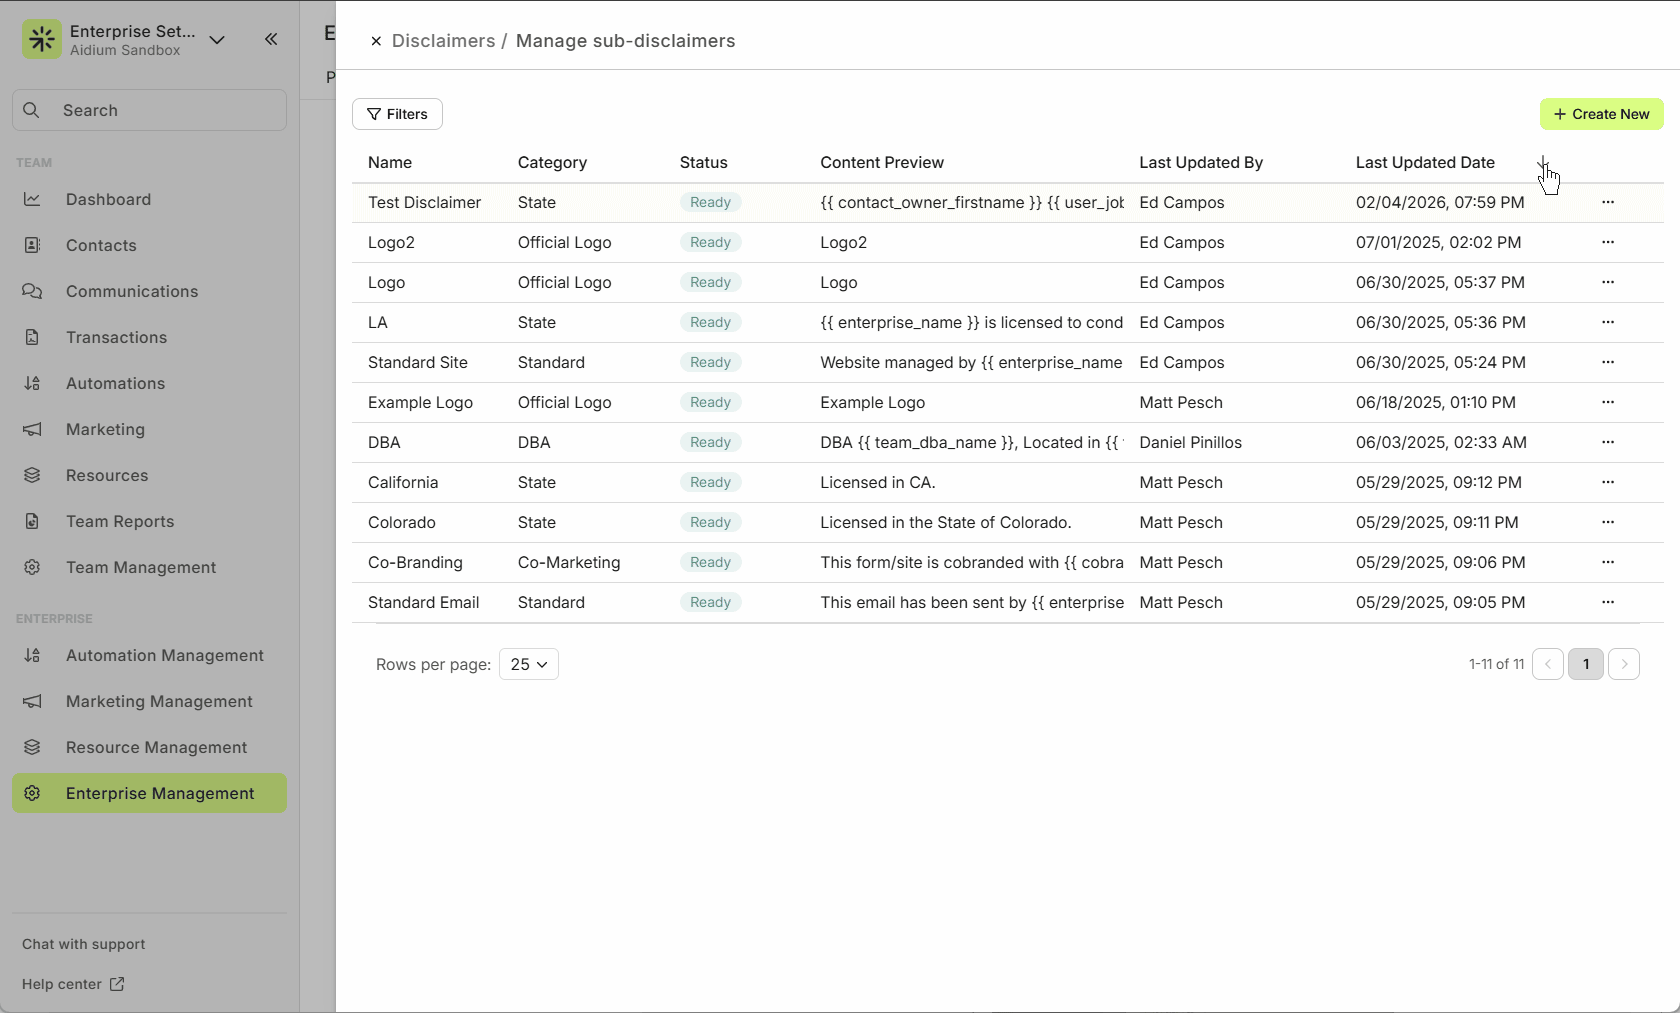The image size is (1680, 1013).
Task: Click the Create New button
Action: [x=1601, y=114]
